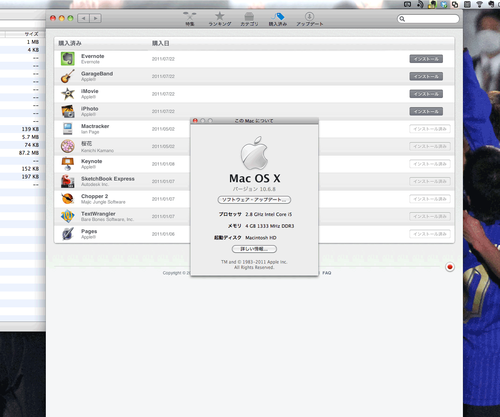Install GarageBand with its インストール button

tap(426, 76)
